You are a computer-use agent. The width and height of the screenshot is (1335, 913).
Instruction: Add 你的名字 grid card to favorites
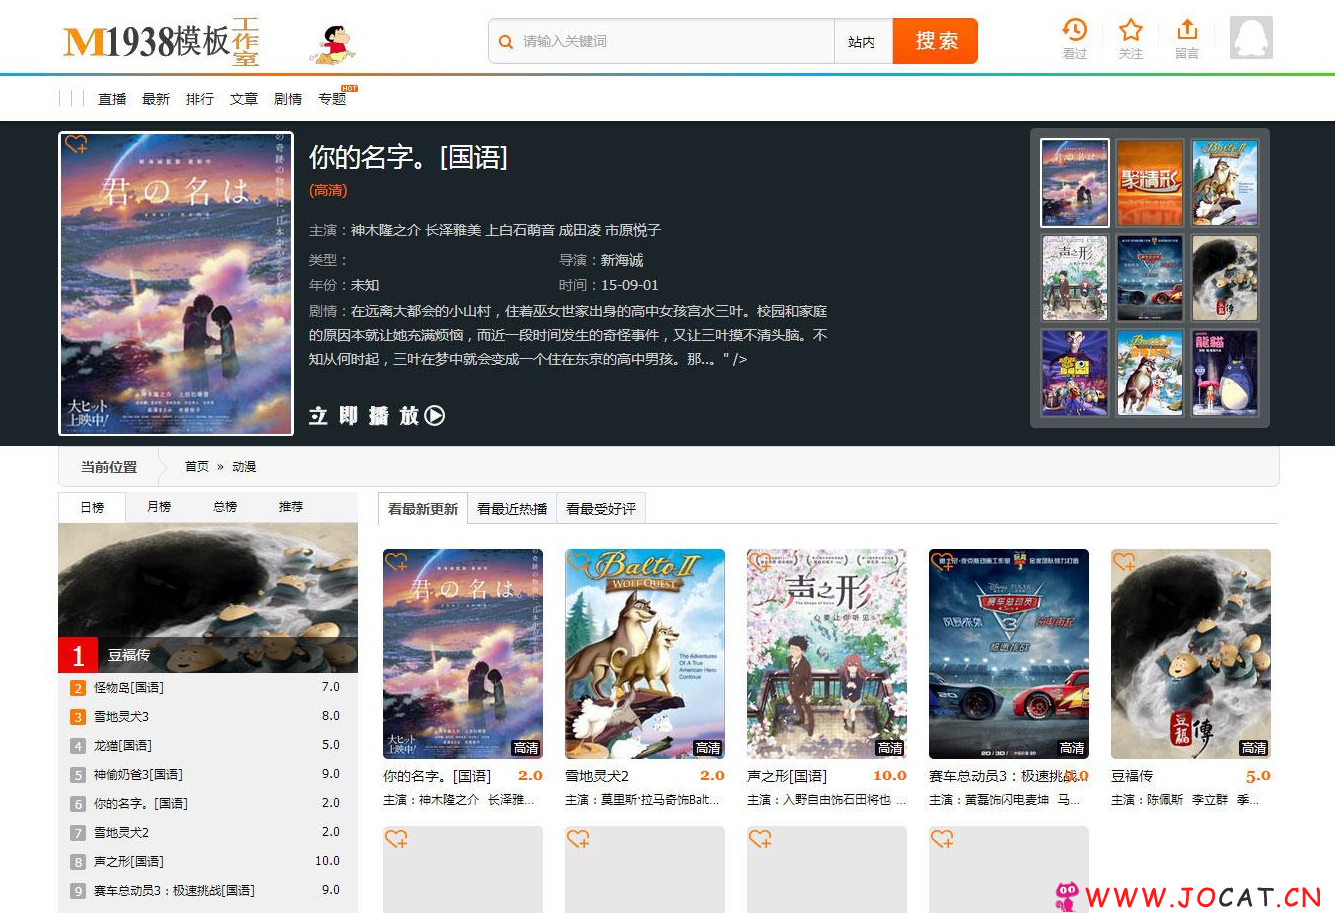coord(397,562)
